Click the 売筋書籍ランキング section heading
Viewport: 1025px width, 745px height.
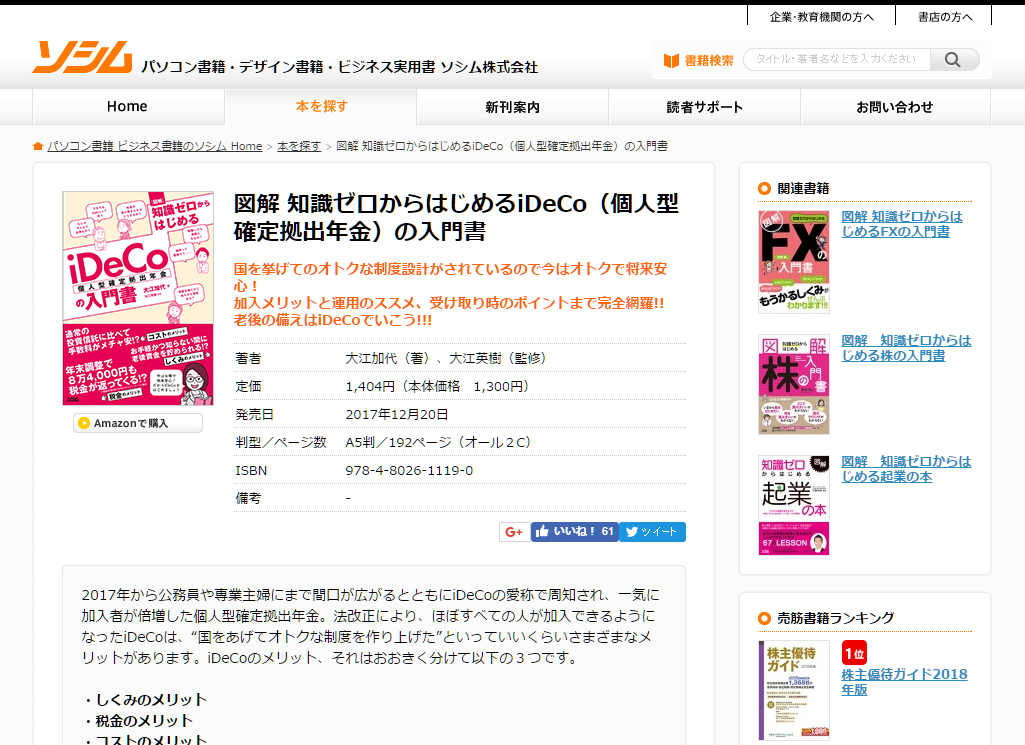pyautogui.click(x=835, y=618)
